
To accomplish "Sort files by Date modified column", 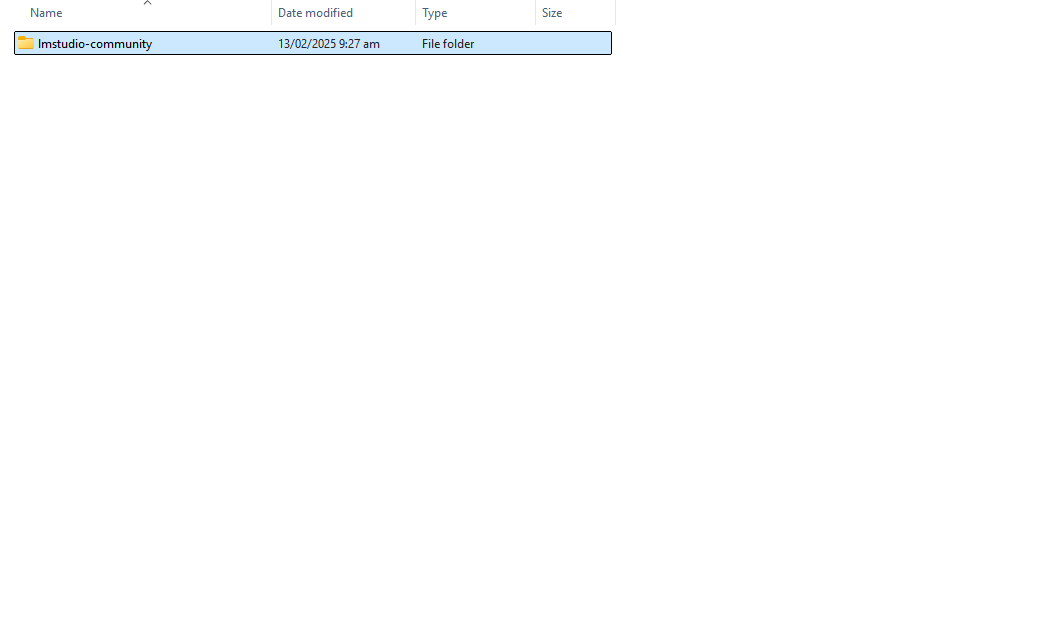I will [x=315, y=13].
